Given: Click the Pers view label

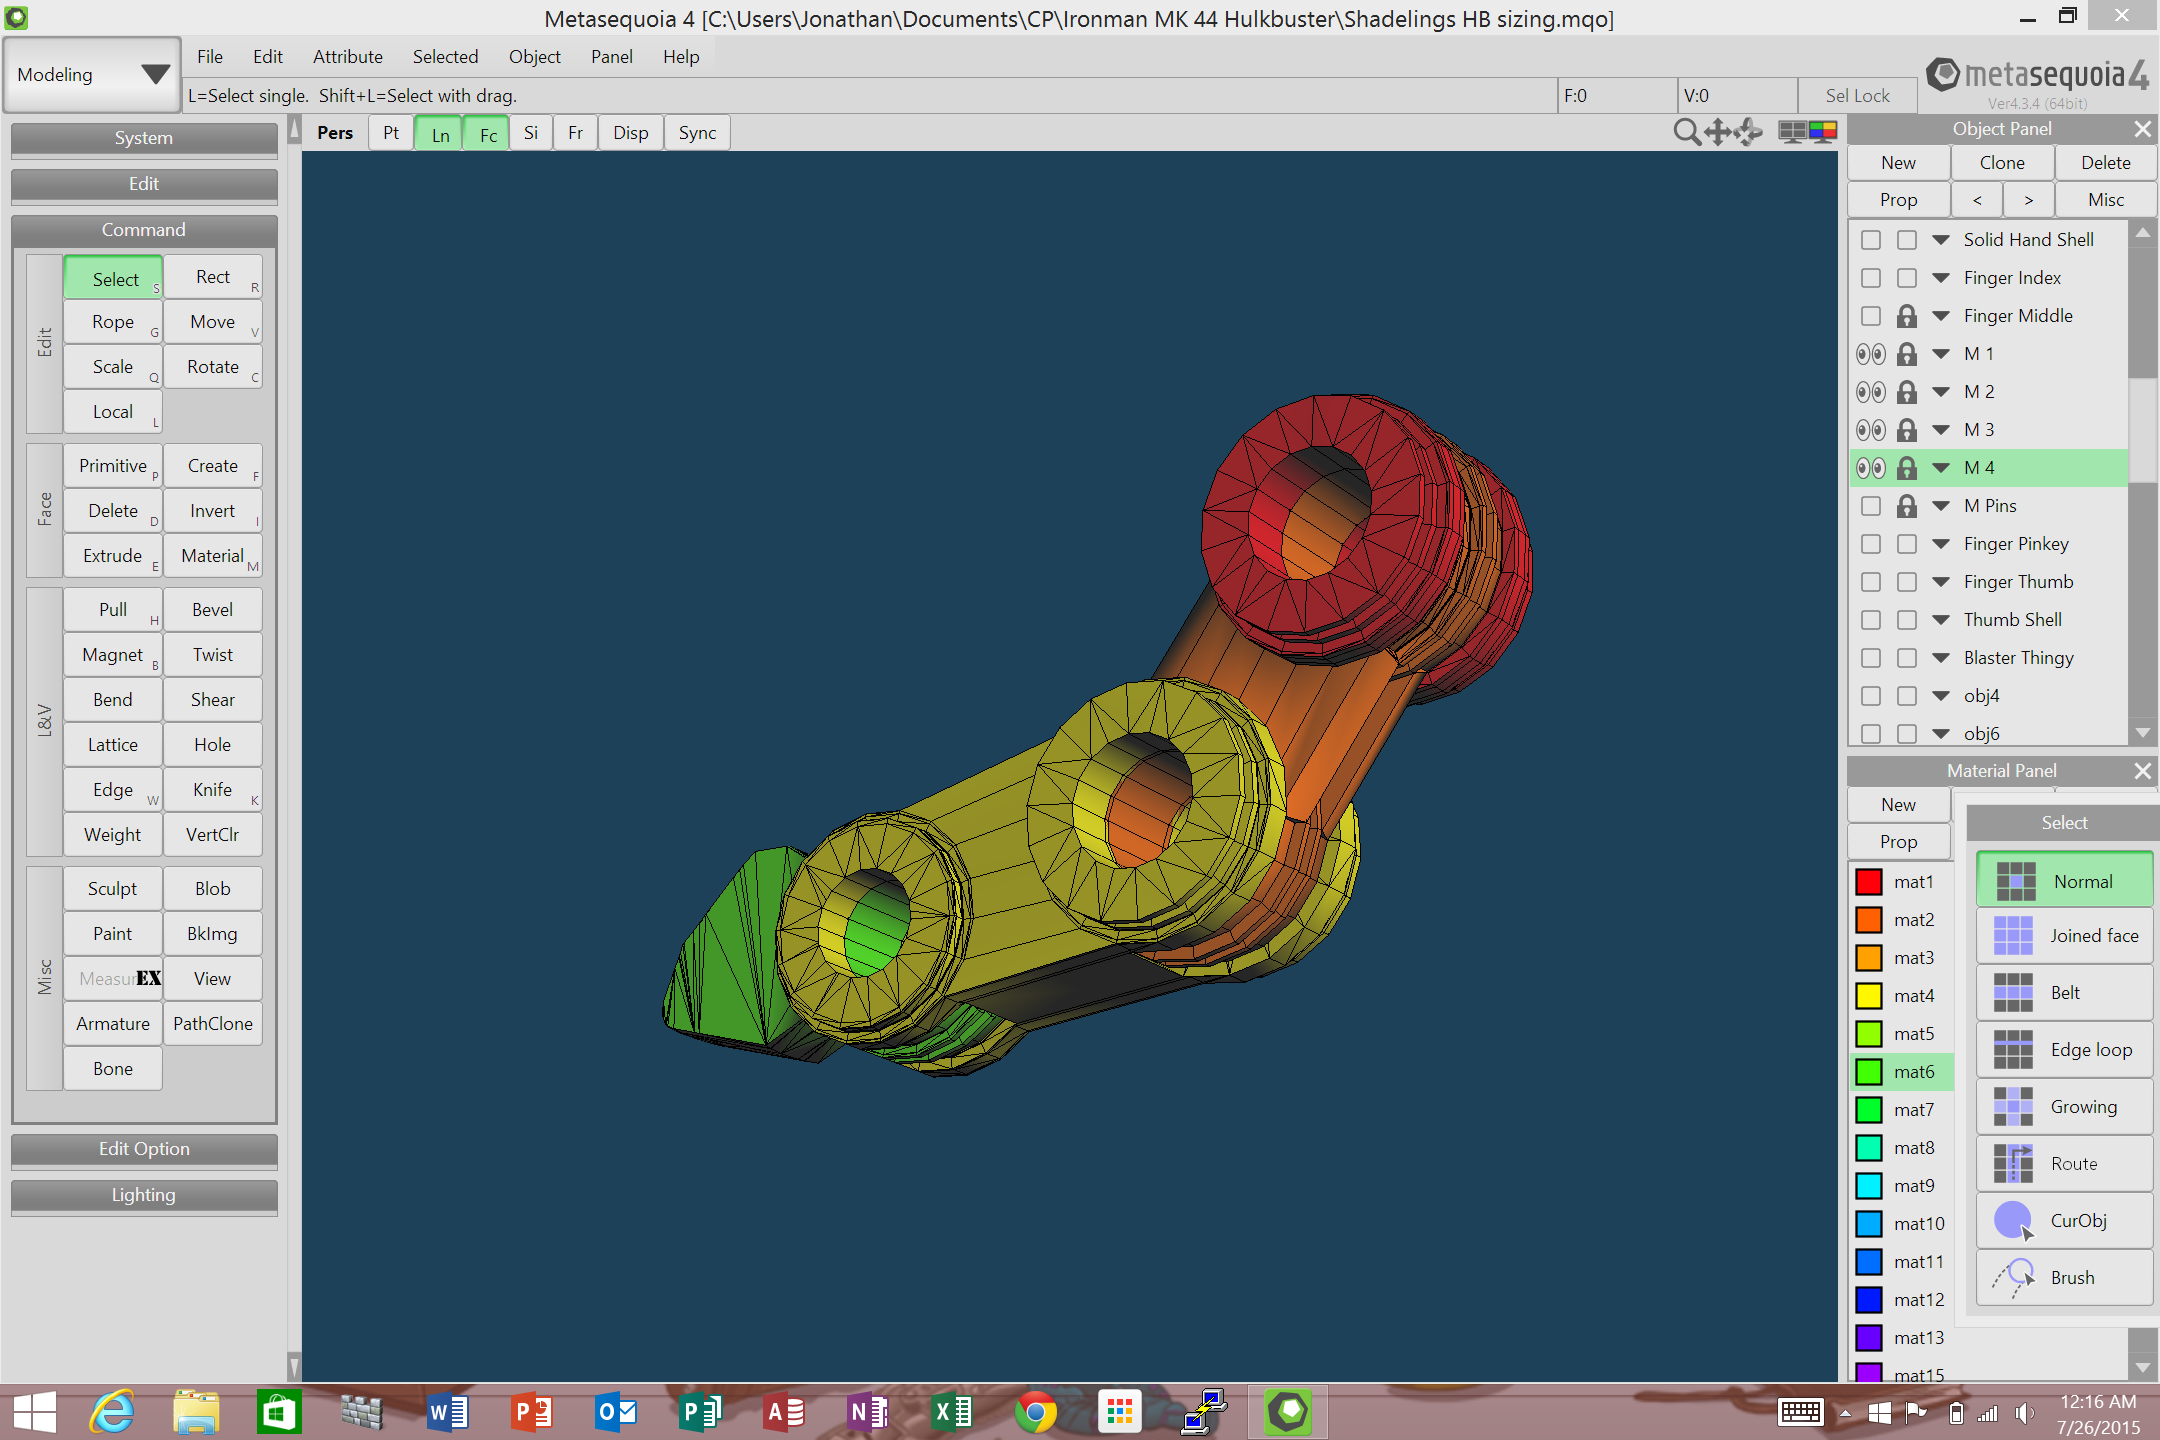Looking at the screenshot, I should (x=335, y=133).
